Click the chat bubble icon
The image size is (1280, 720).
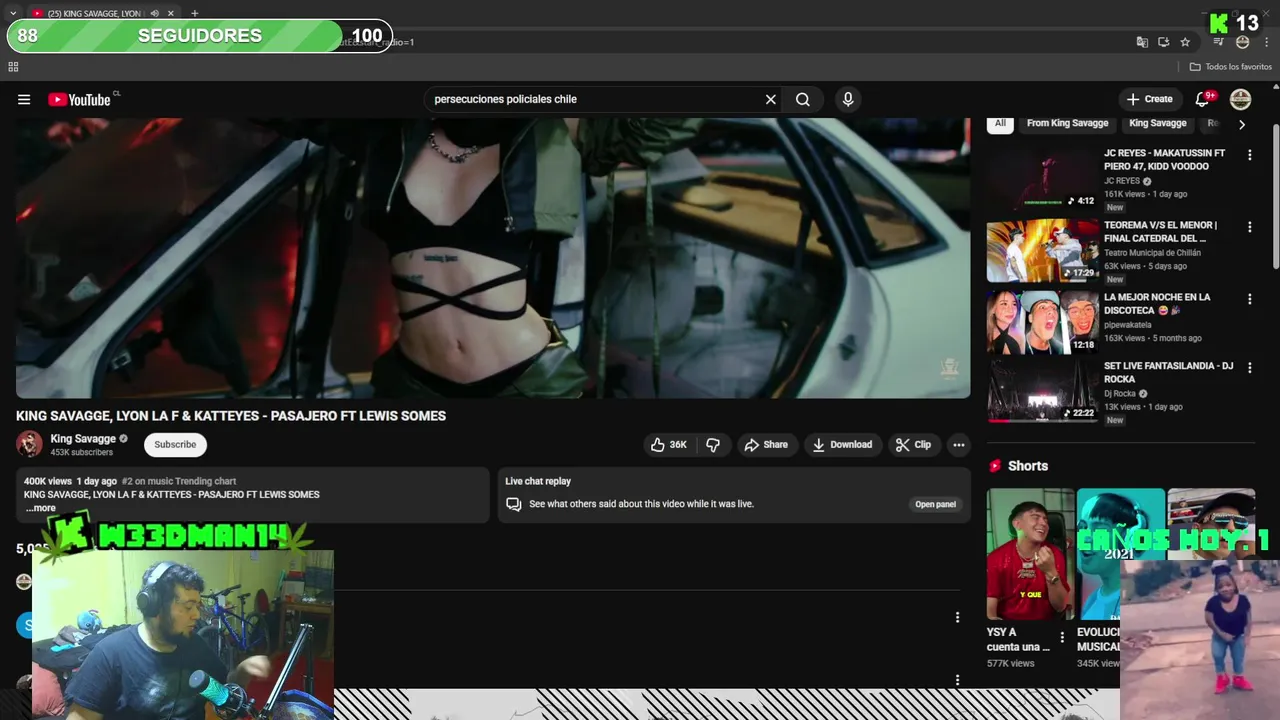(x=513, y=504)
